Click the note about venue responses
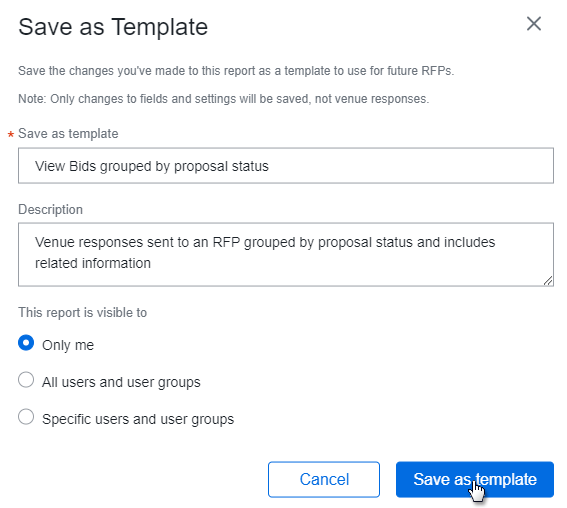Image resolution: width=567 pixels, height=508 pixels. (x=223, y=99)
